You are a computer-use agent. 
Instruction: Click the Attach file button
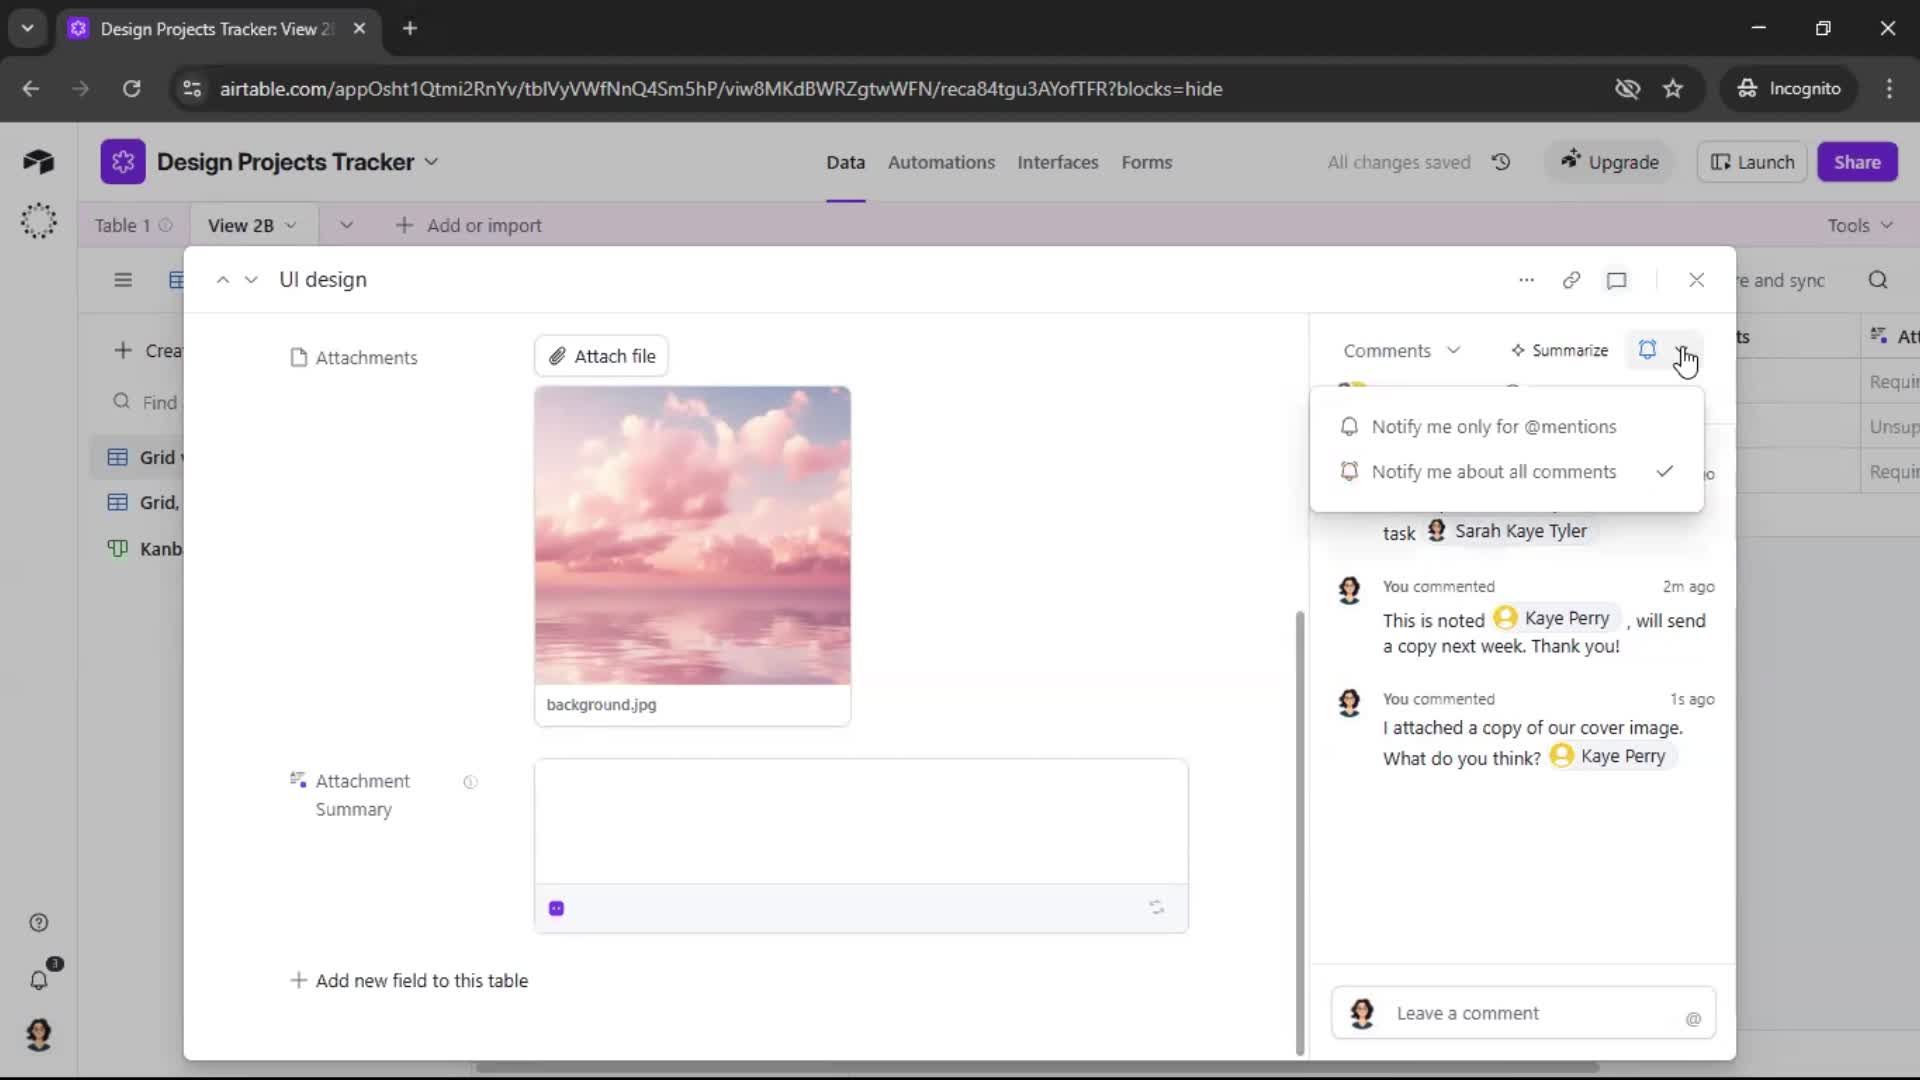click(x=602, y=356)
